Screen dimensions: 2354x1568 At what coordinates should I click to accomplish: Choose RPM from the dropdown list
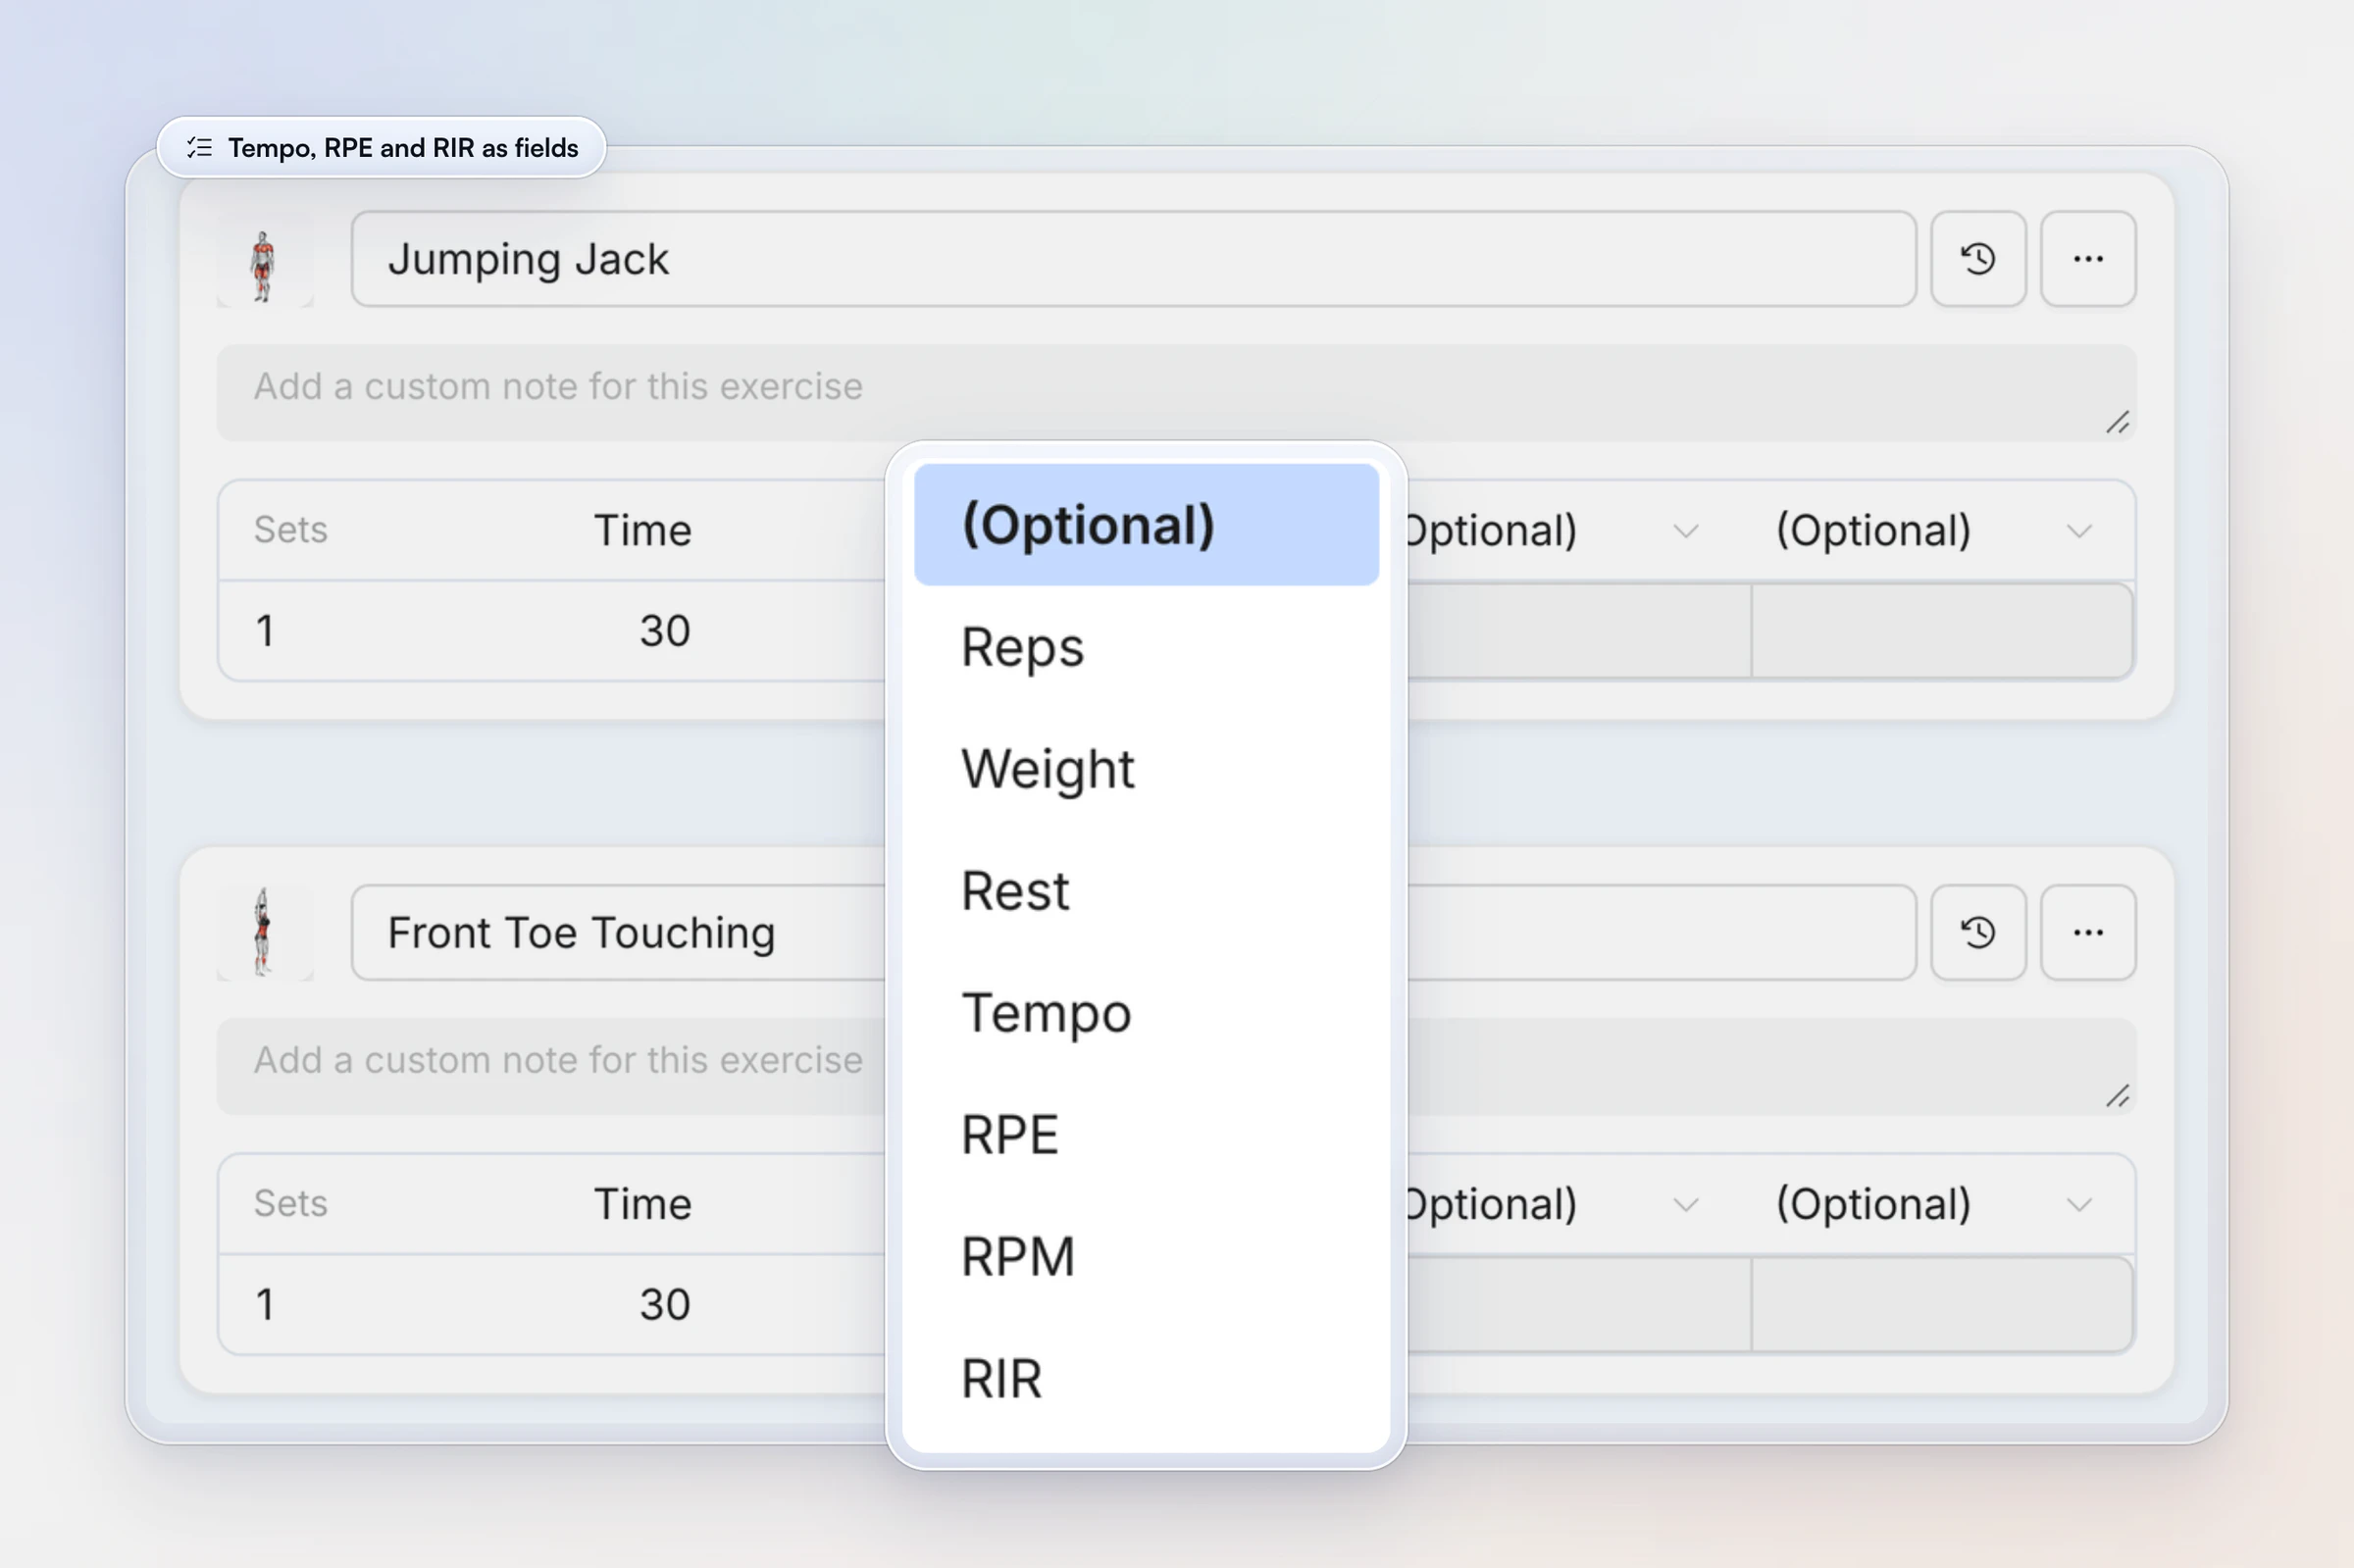1146,1257
